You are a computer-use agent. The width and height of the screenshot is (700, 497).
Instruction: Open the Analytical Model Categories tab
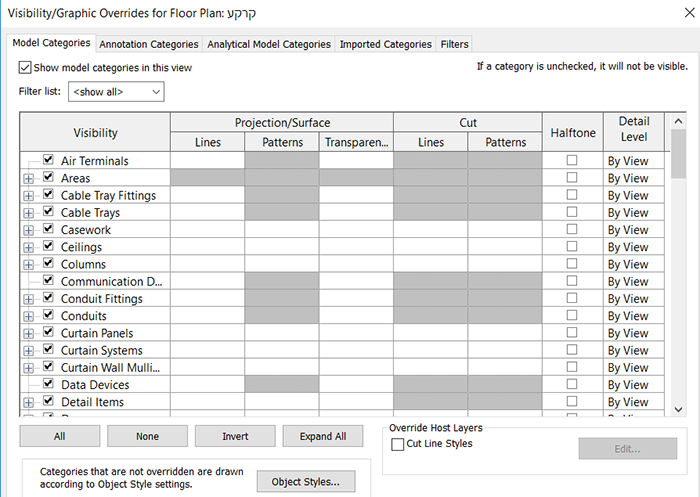tap(269, 44)
